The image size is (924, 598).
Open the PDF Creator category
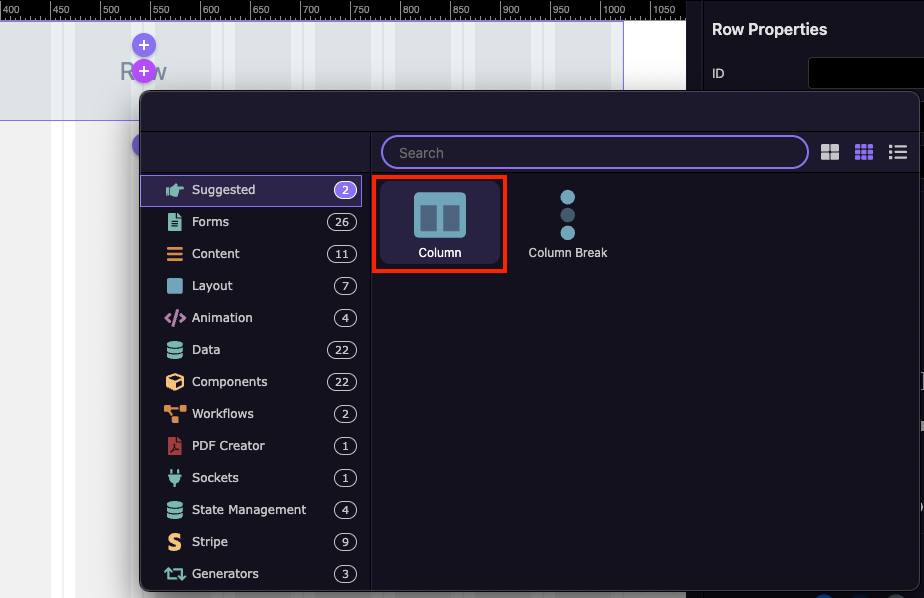pos(250,446)
